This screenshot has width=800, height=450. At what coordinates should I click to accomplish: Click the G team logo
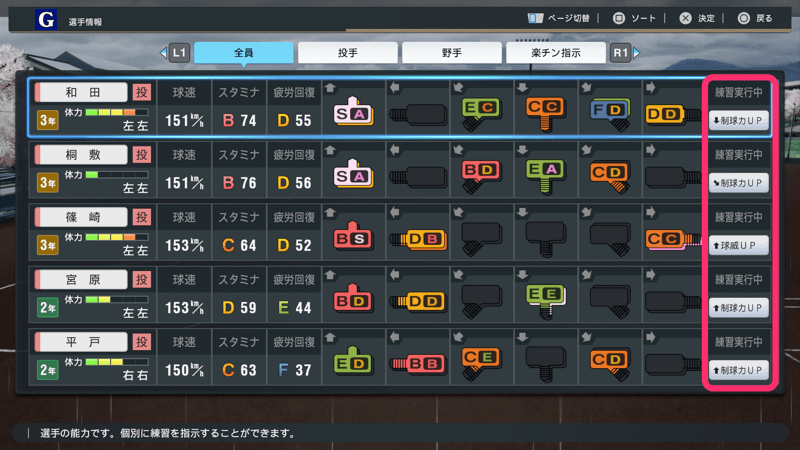pos(46,20)
